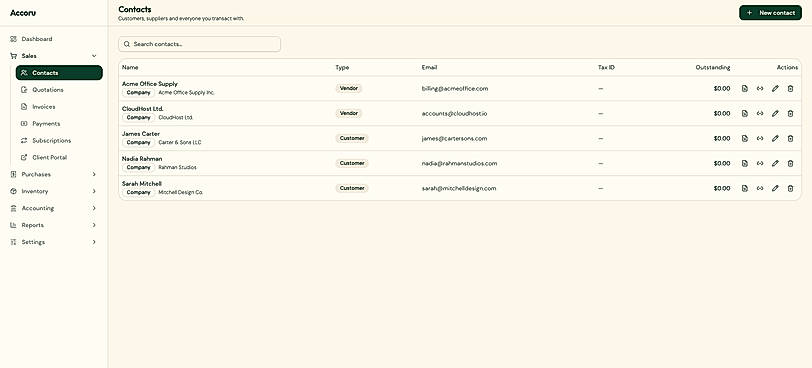812x368 pixels.
Task: Collapse the Sales section in the sidebar
Action: [54, 56]
